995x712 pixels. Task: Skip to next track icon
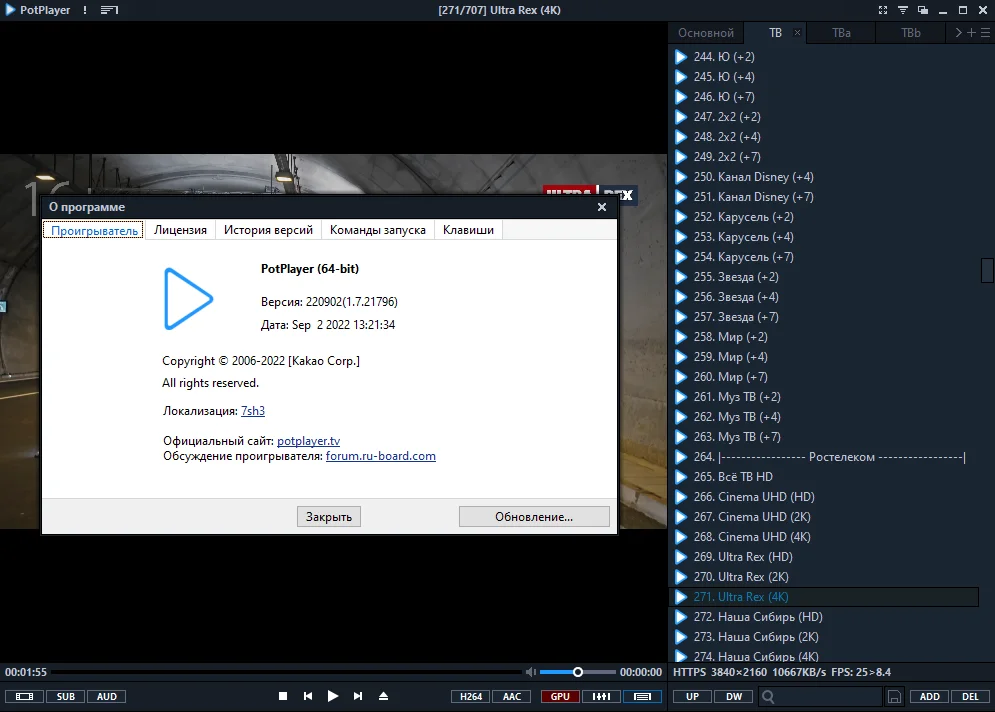358,696
